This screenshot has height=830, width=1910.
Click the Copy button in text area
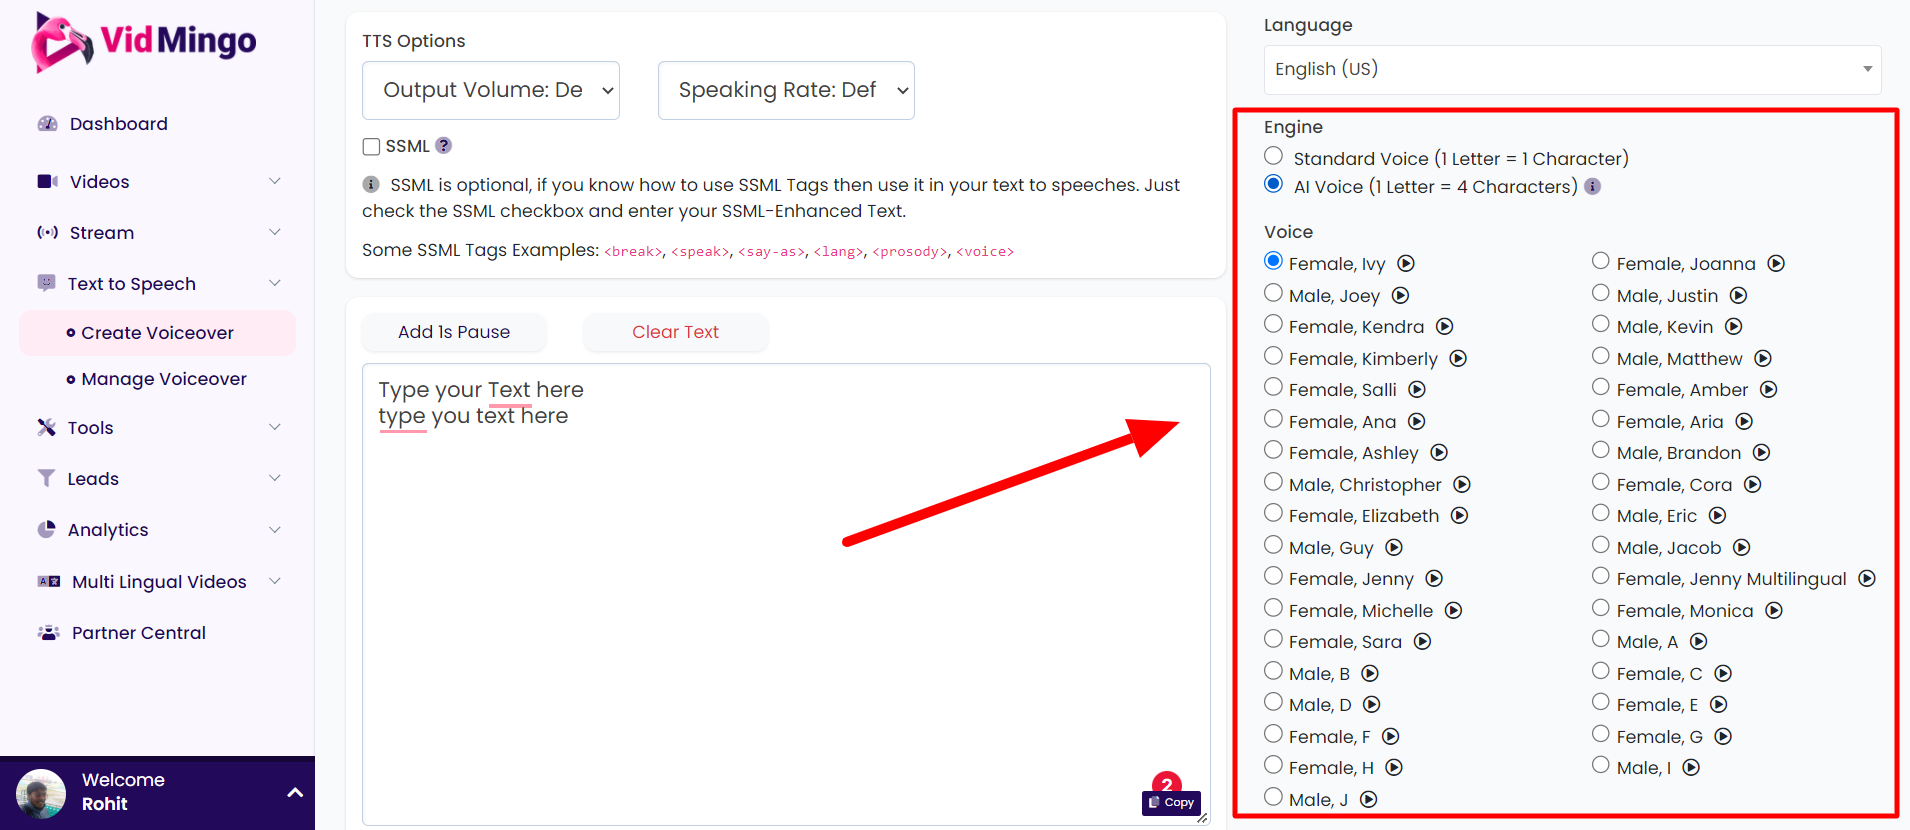tap(1172, 802)
